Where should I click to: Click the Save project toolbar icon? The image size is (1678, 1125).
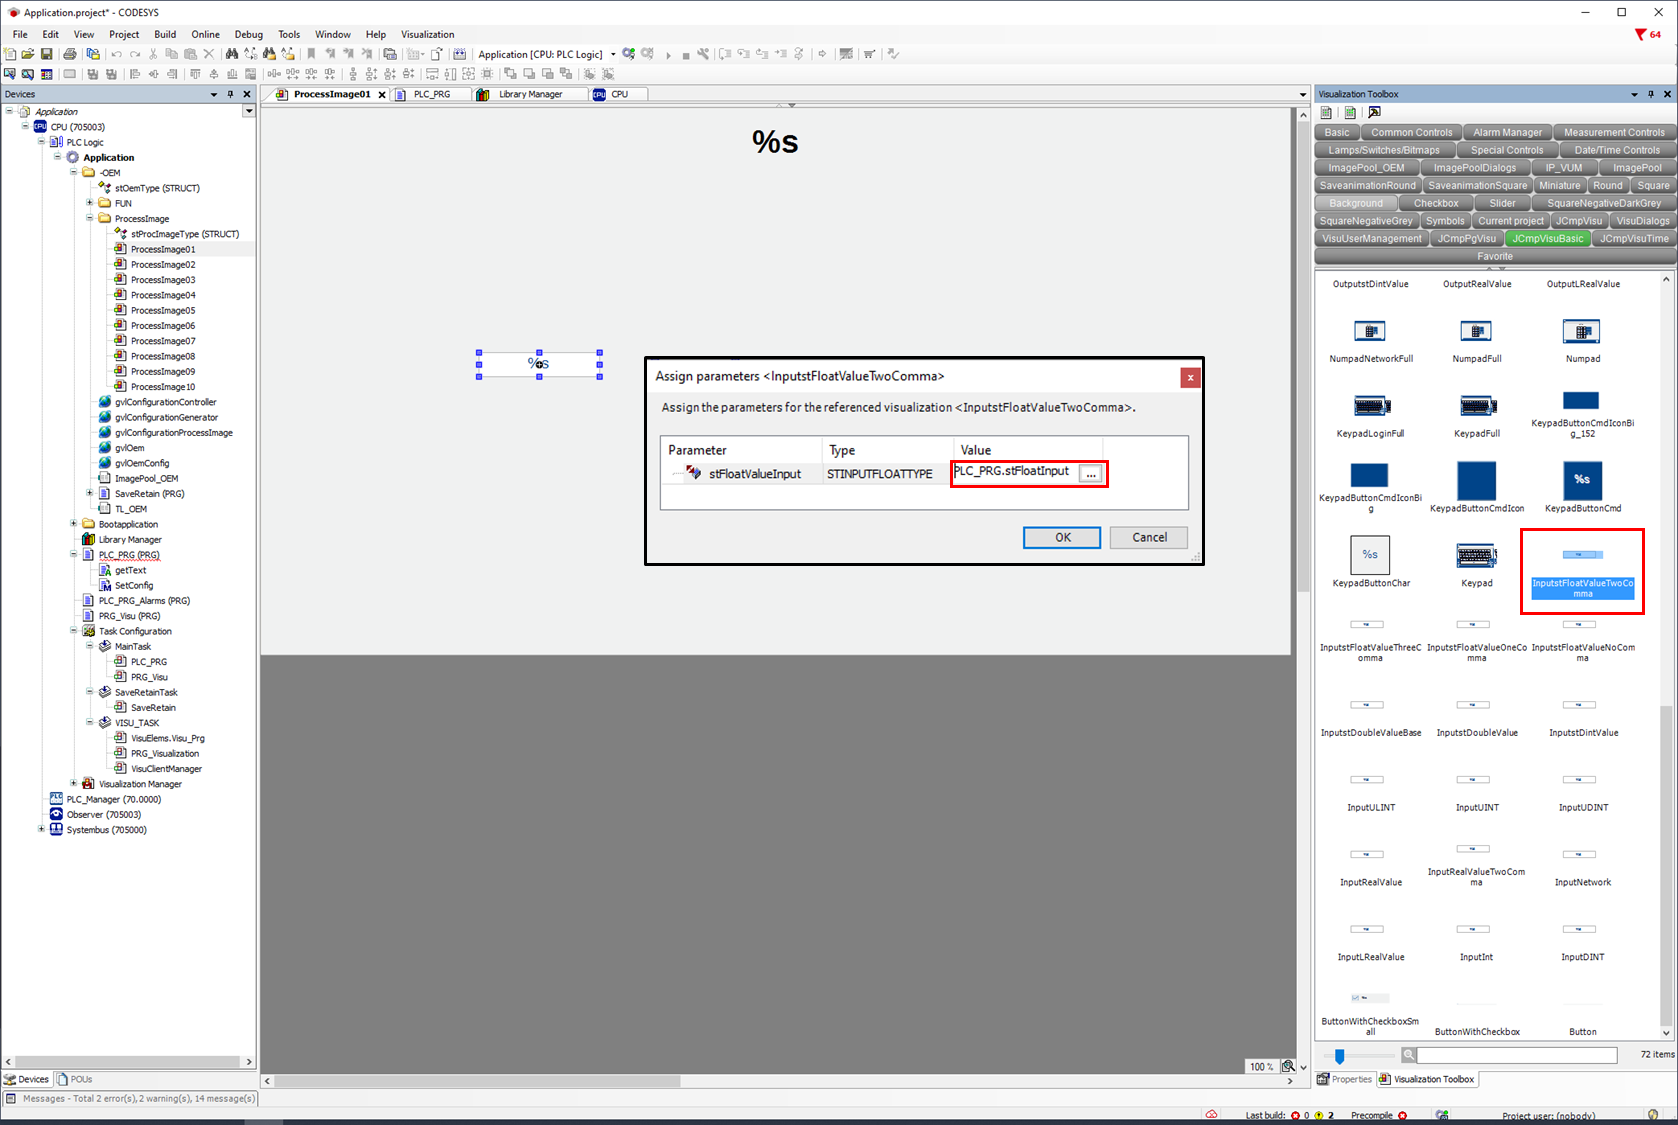tap(46, 54)
